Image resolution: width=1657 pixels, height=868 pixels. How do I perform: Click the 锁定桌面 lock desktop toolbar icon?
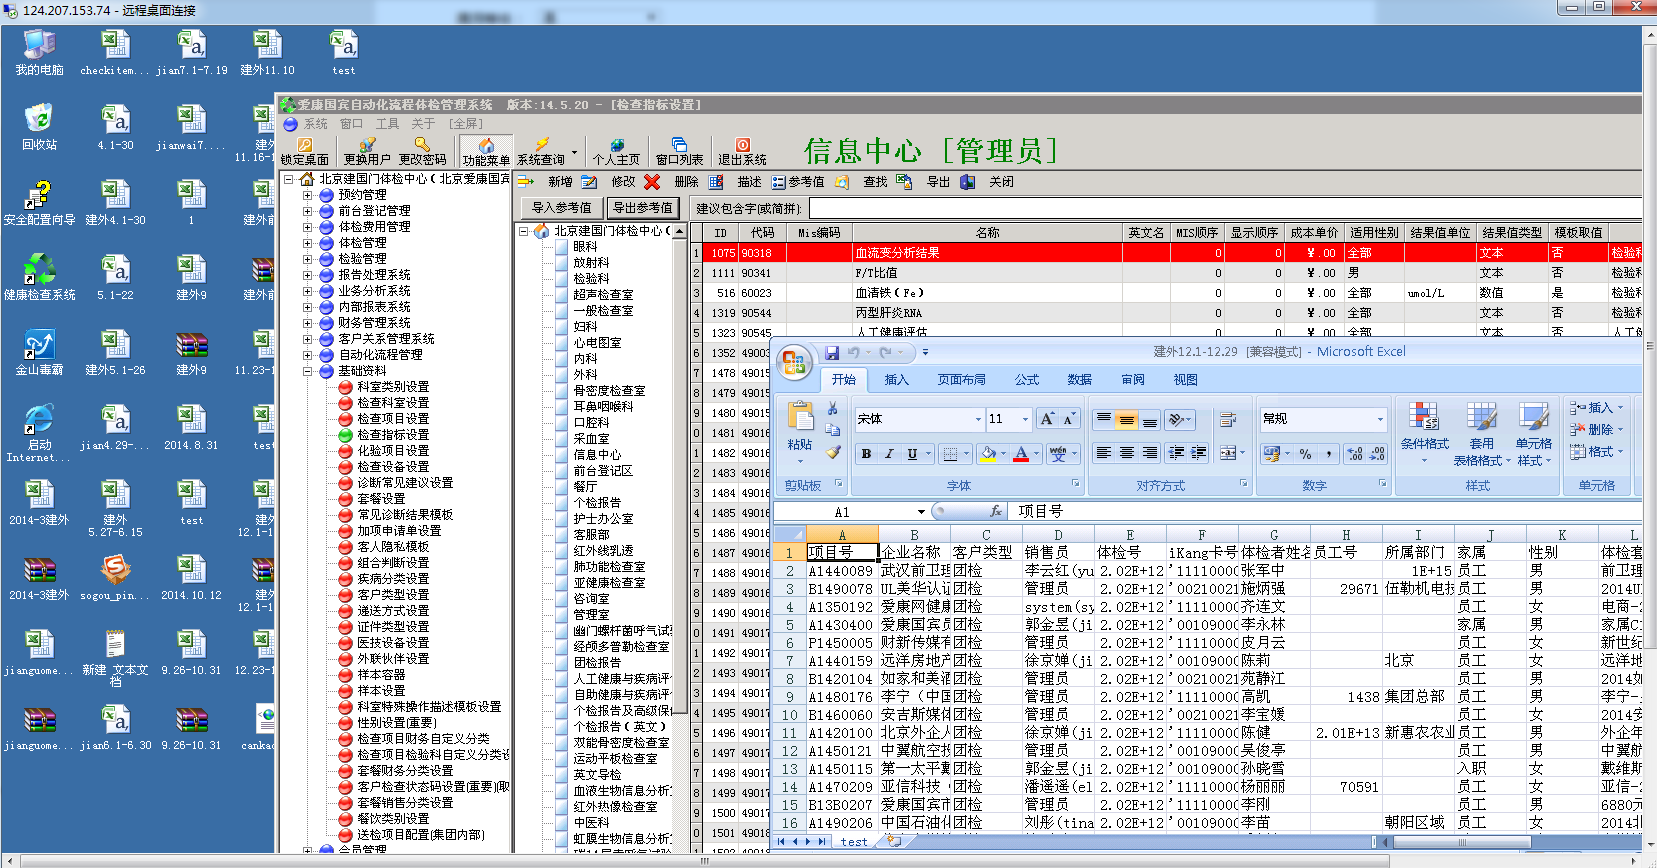pos(305,145)
